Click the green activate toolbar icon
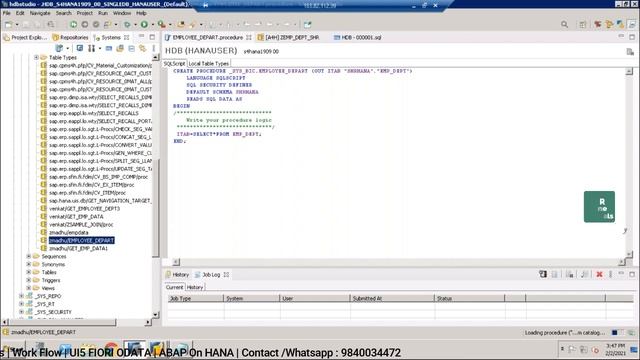 pos(73,24)
